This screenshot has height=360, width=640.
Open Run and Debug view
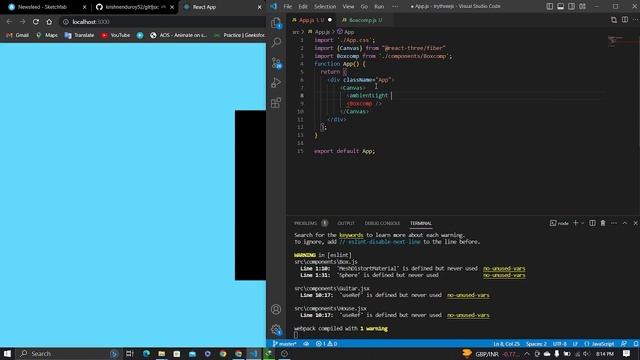pyautogui.click(x=276, y=82)
